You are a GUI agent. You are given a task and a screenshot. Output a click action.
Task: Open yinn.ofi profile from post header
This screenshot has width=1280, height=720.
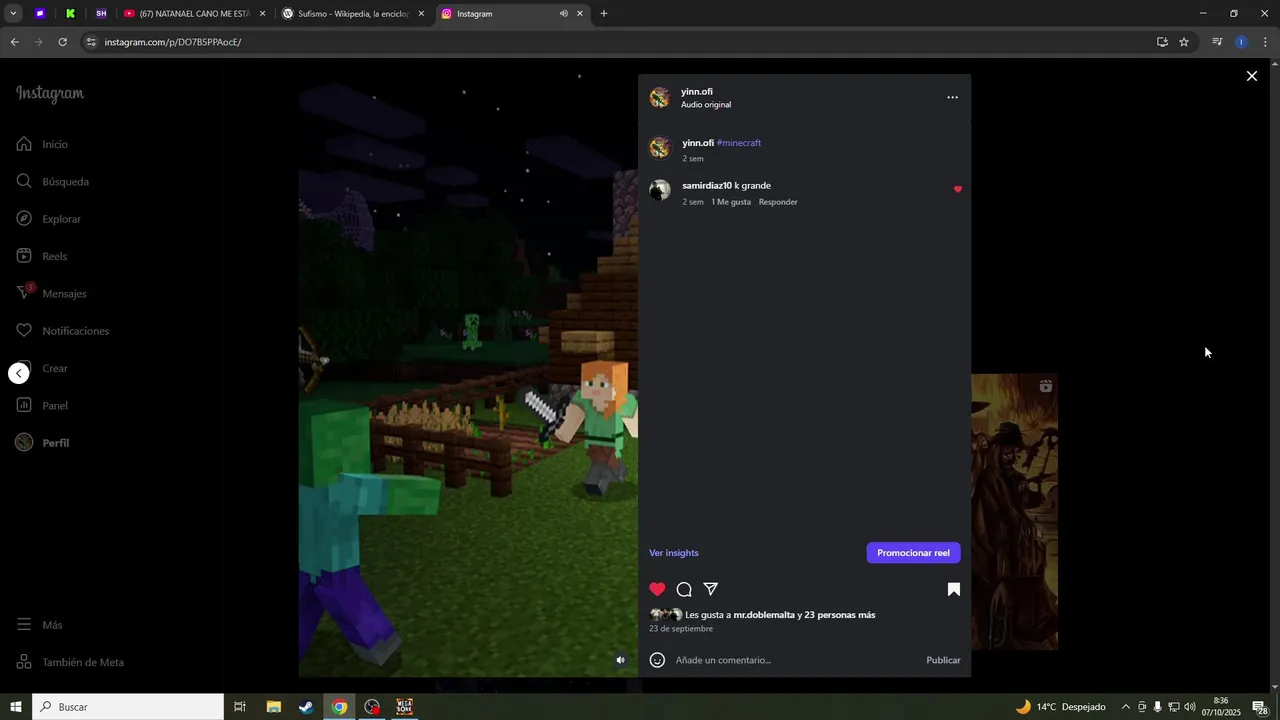pyautogui.click(x=697, y=91)
